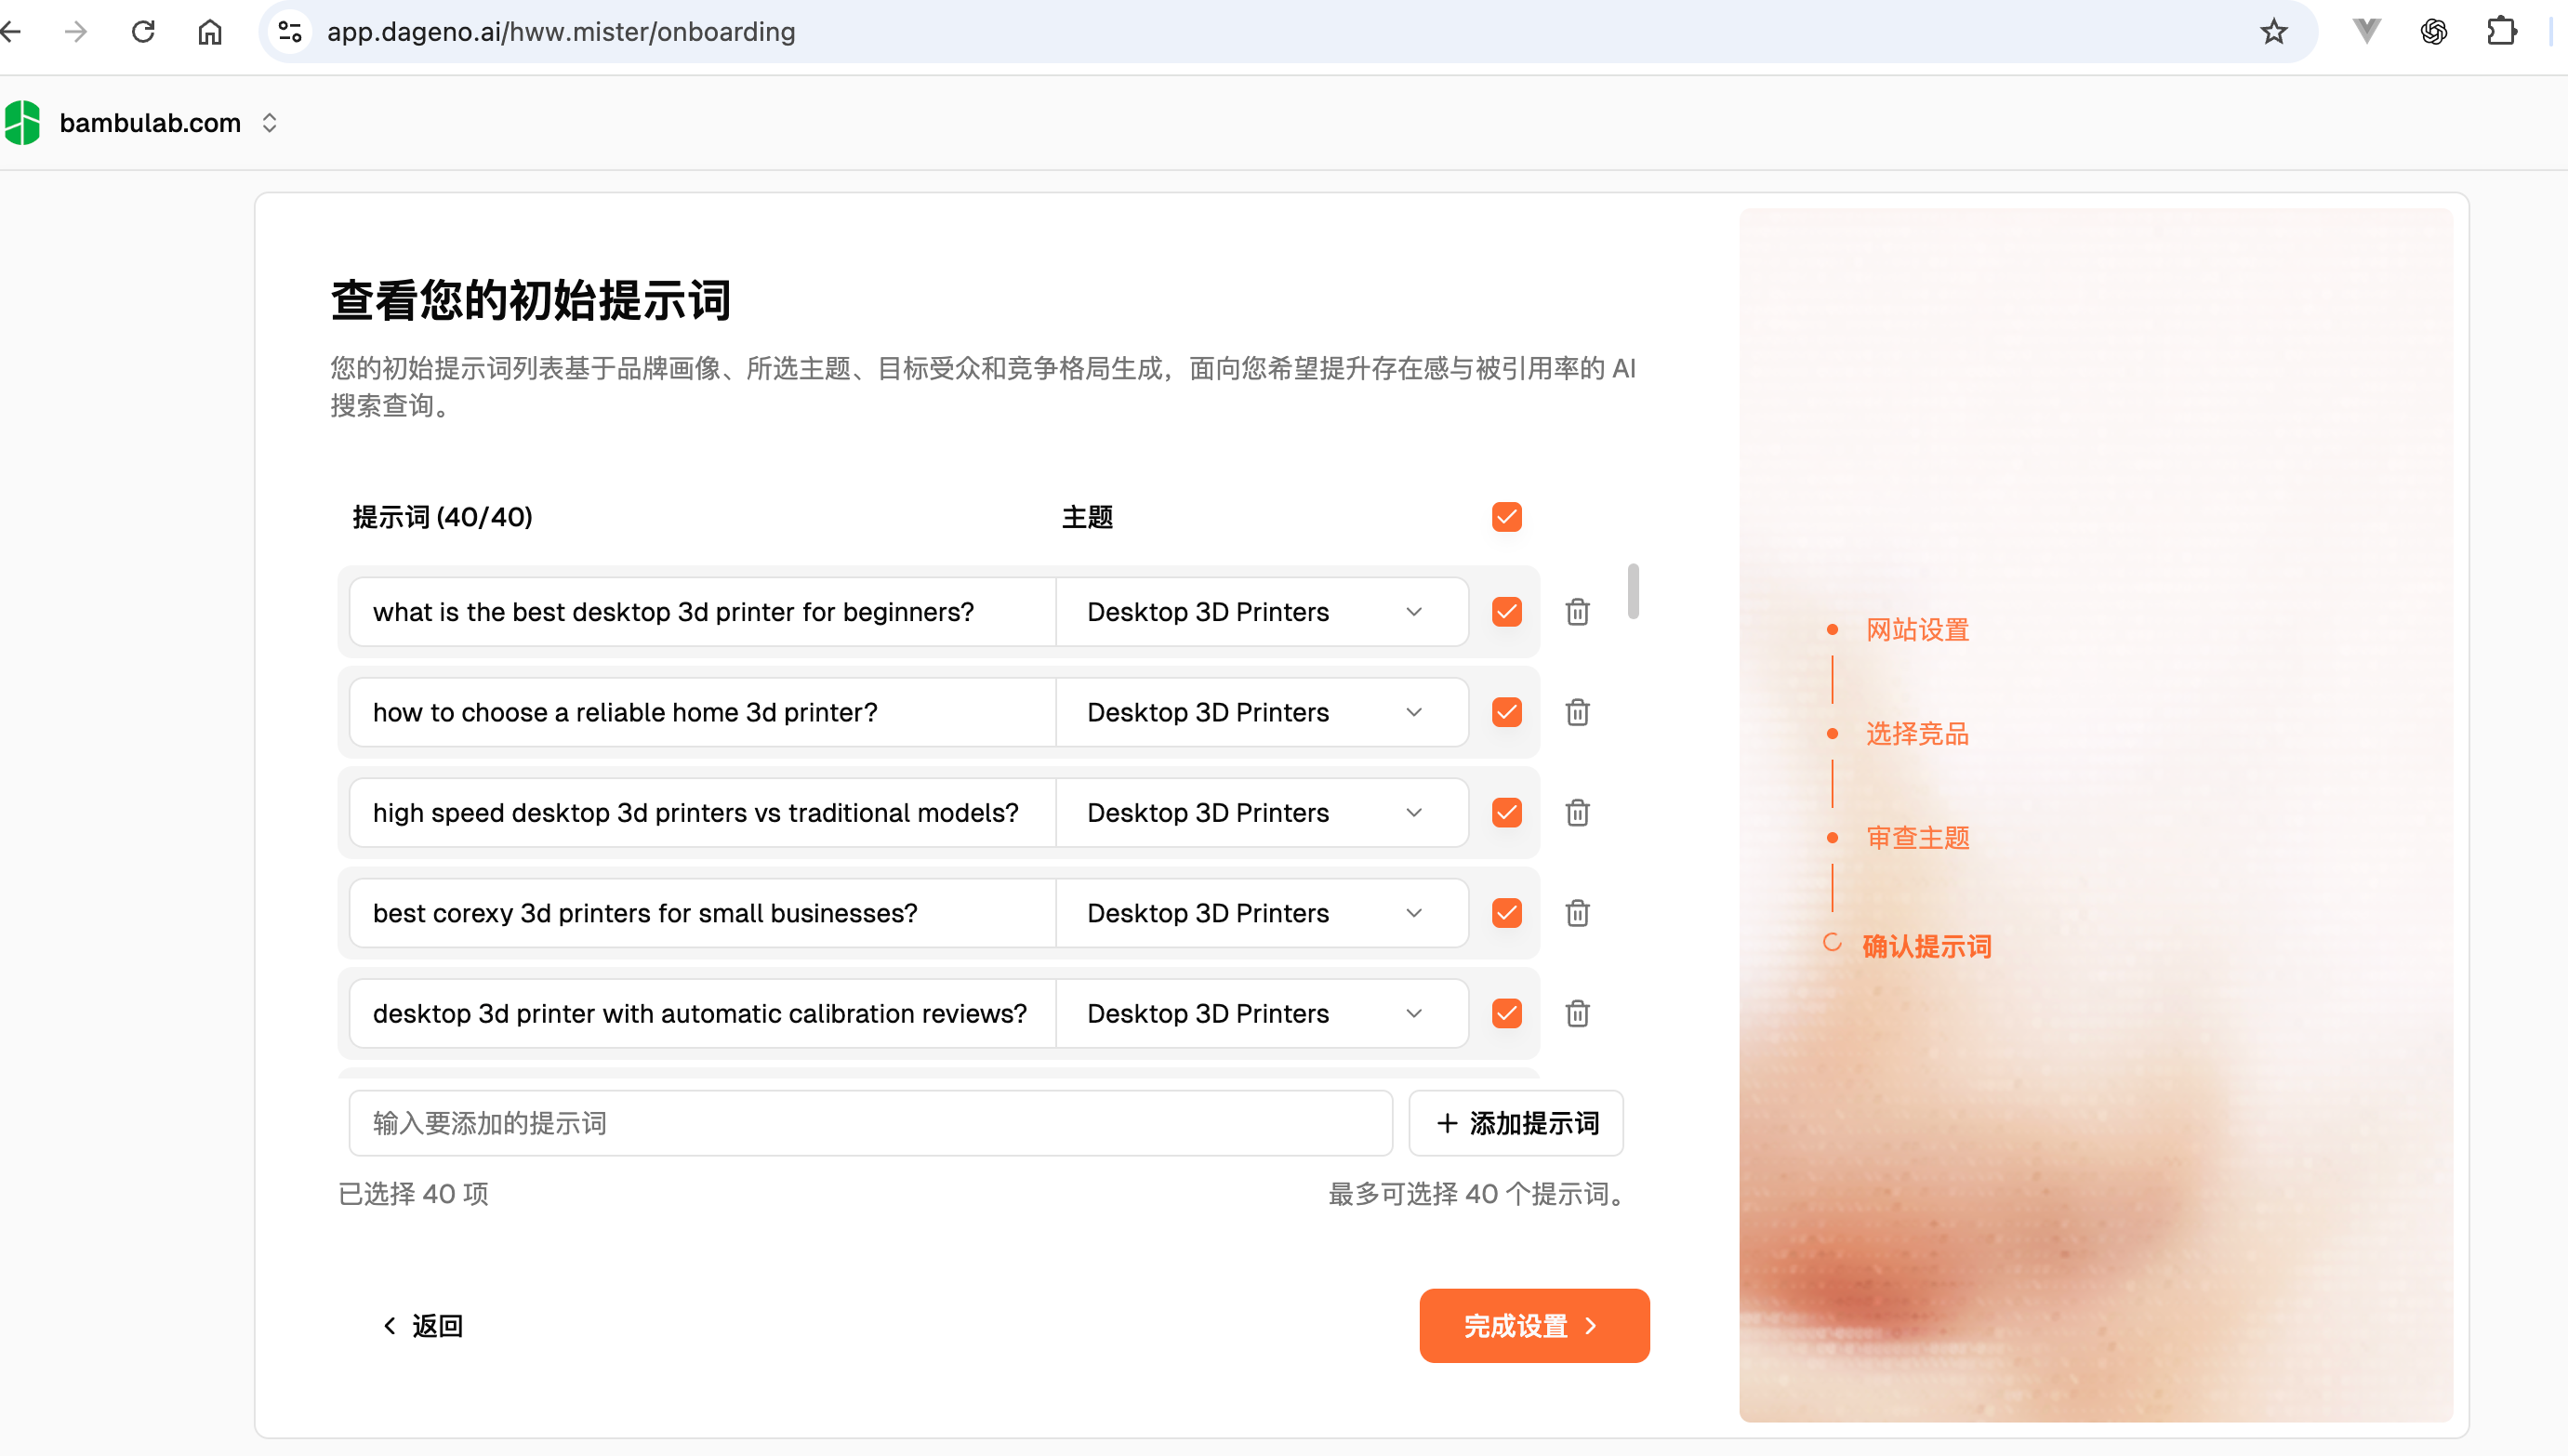Uncheck 'best desktop 3d printer for beginners' prompt
2568x1456 pixels.
1506,611
